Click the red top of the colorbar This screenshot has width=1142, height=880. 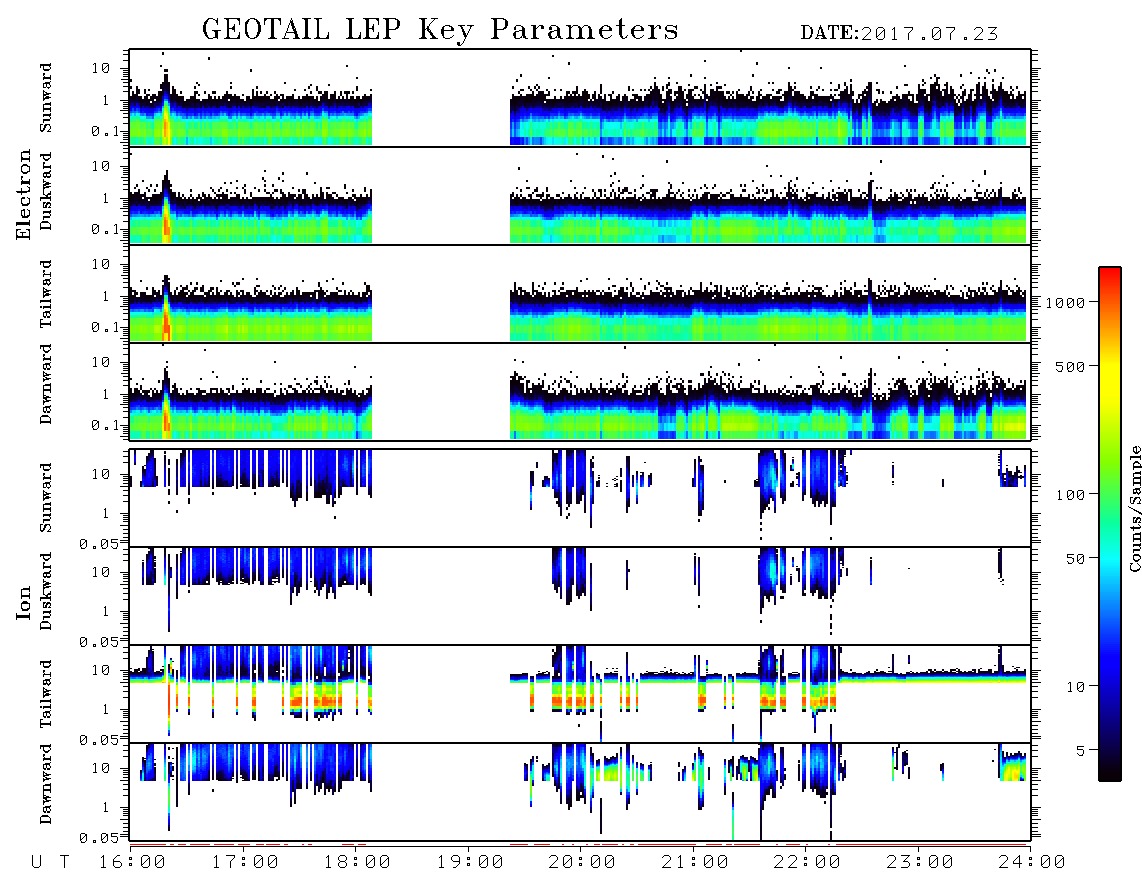(1110, 274)
